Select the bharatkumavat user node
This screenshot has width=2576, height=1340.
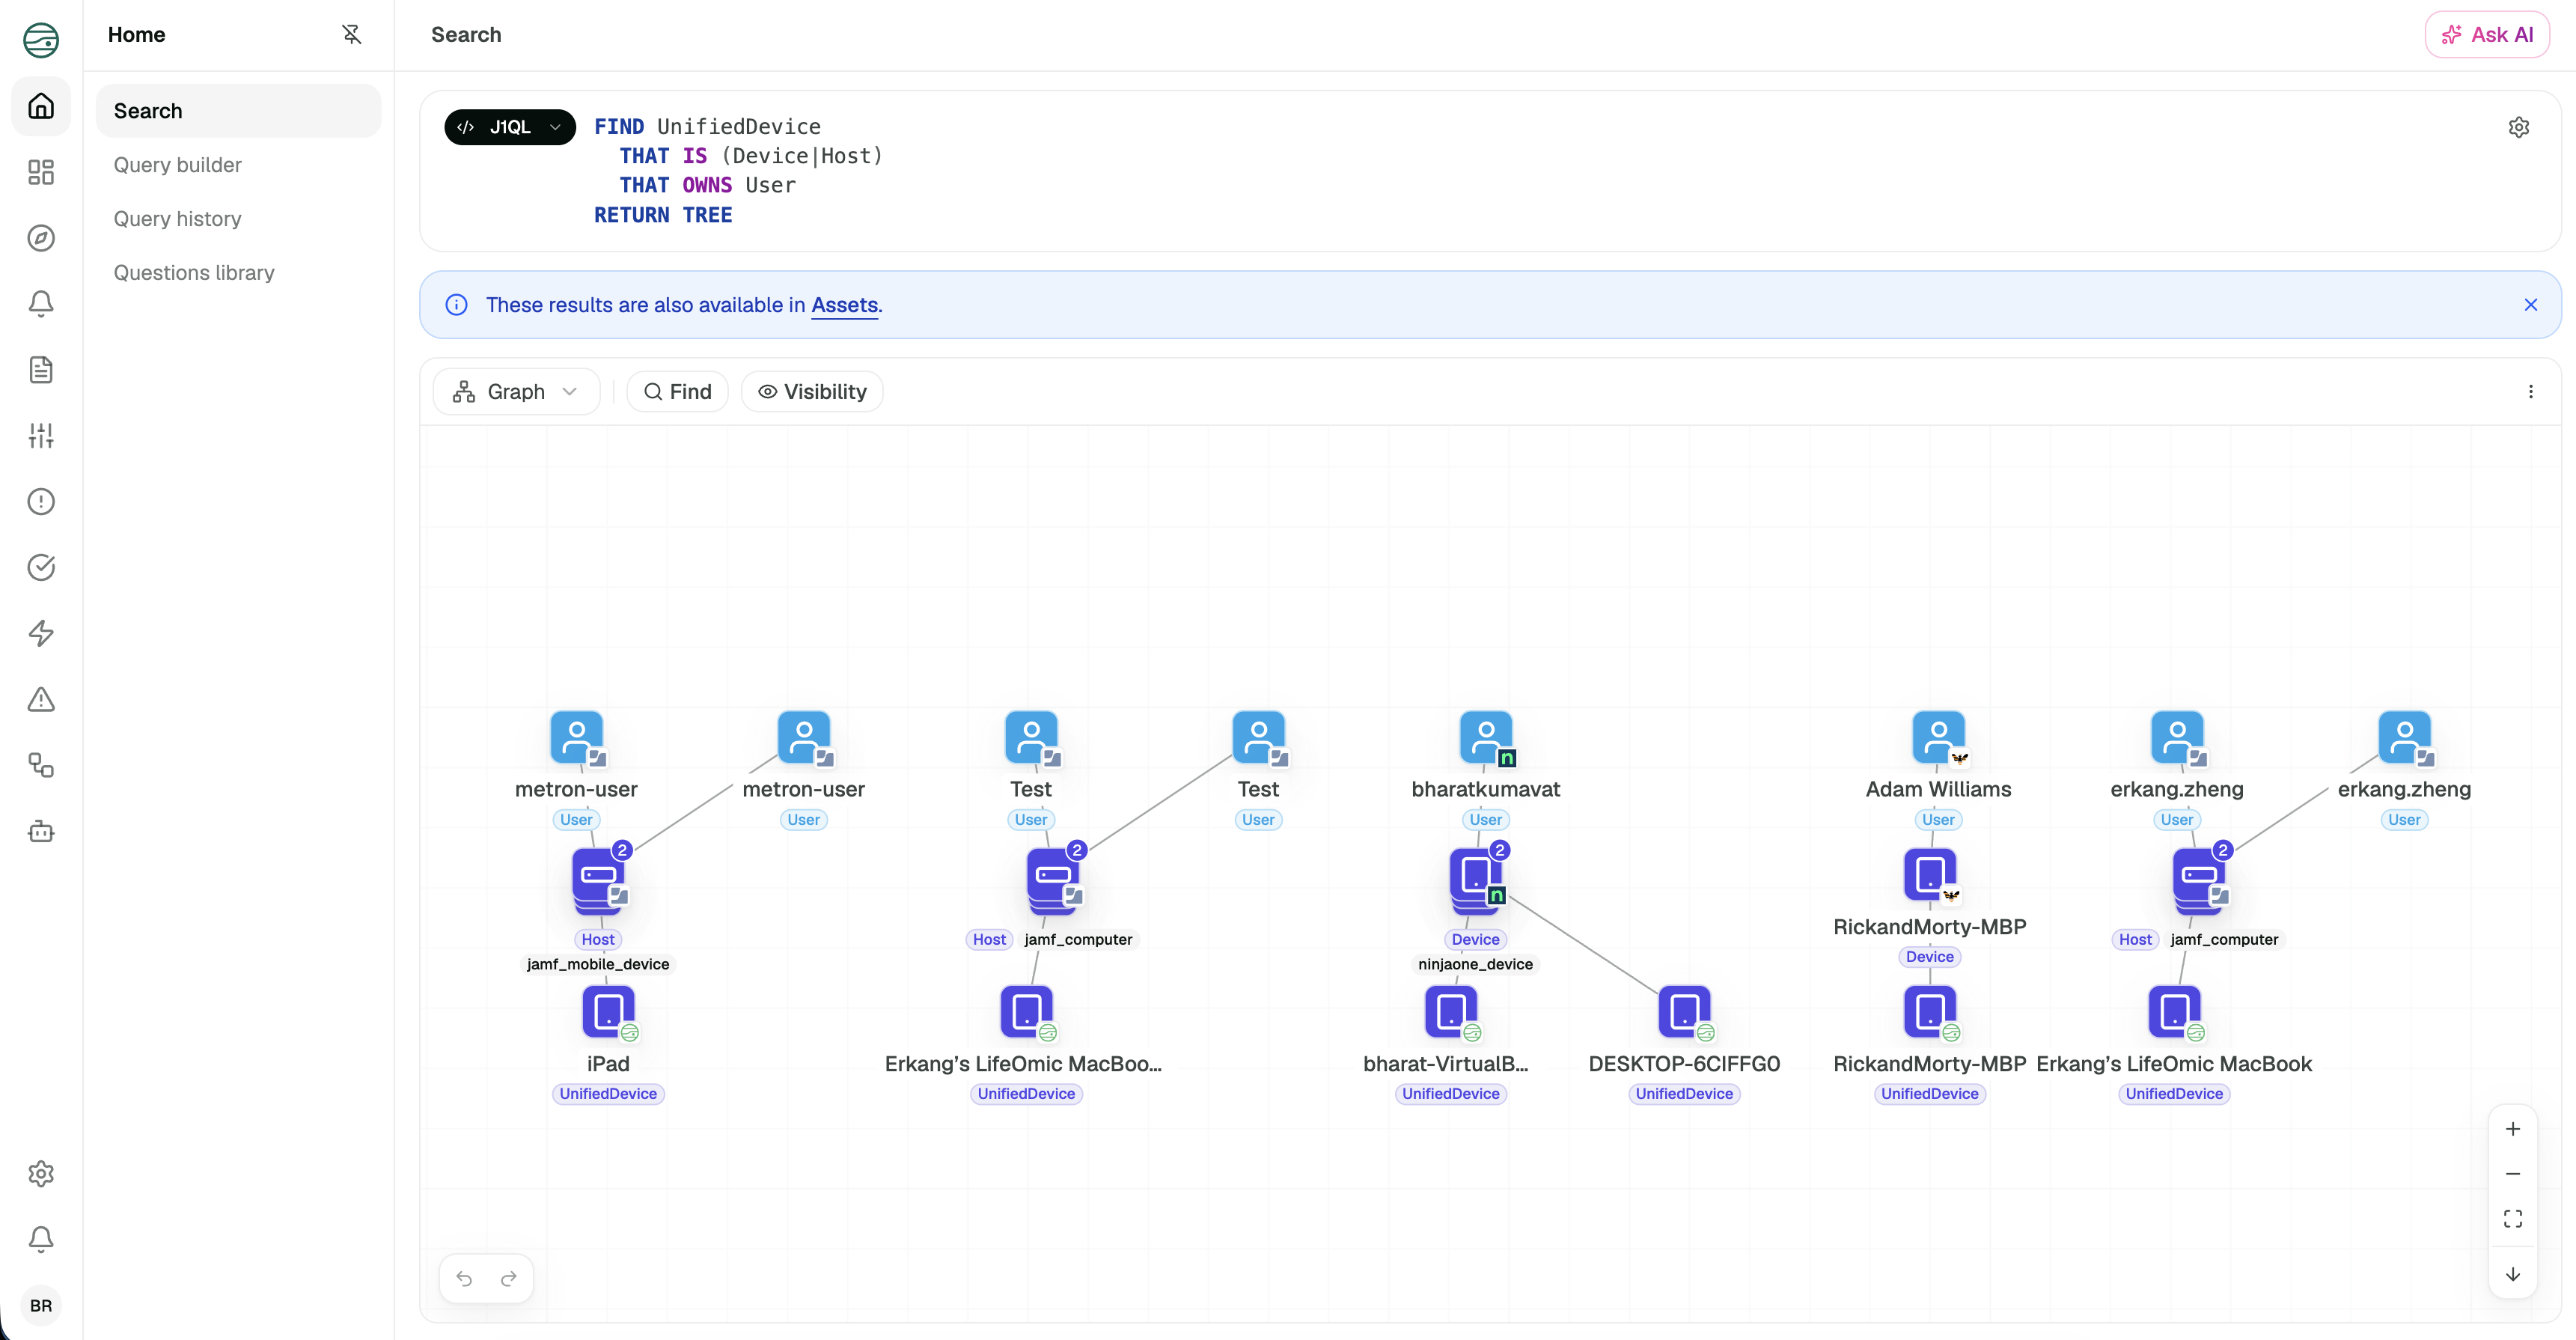point(1486,738)
